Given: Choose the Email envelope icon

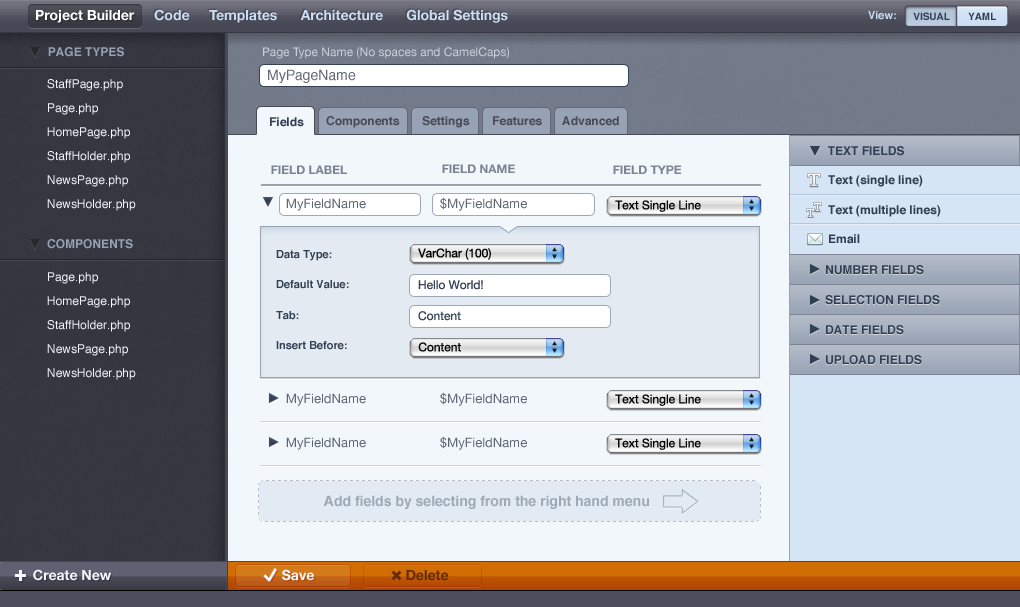Looking at the screenshot, I should pyautogui.click(x=814, y=239).
